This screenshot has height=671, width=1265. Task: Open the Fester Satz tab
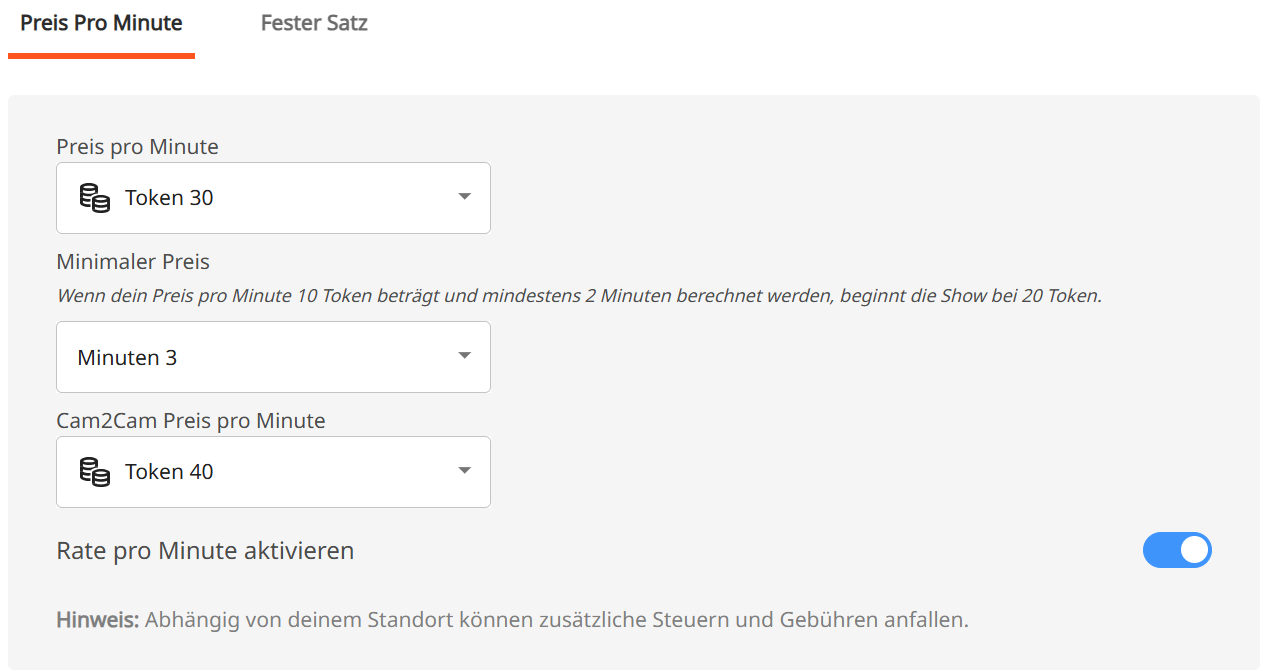click(x=314, y=23)
